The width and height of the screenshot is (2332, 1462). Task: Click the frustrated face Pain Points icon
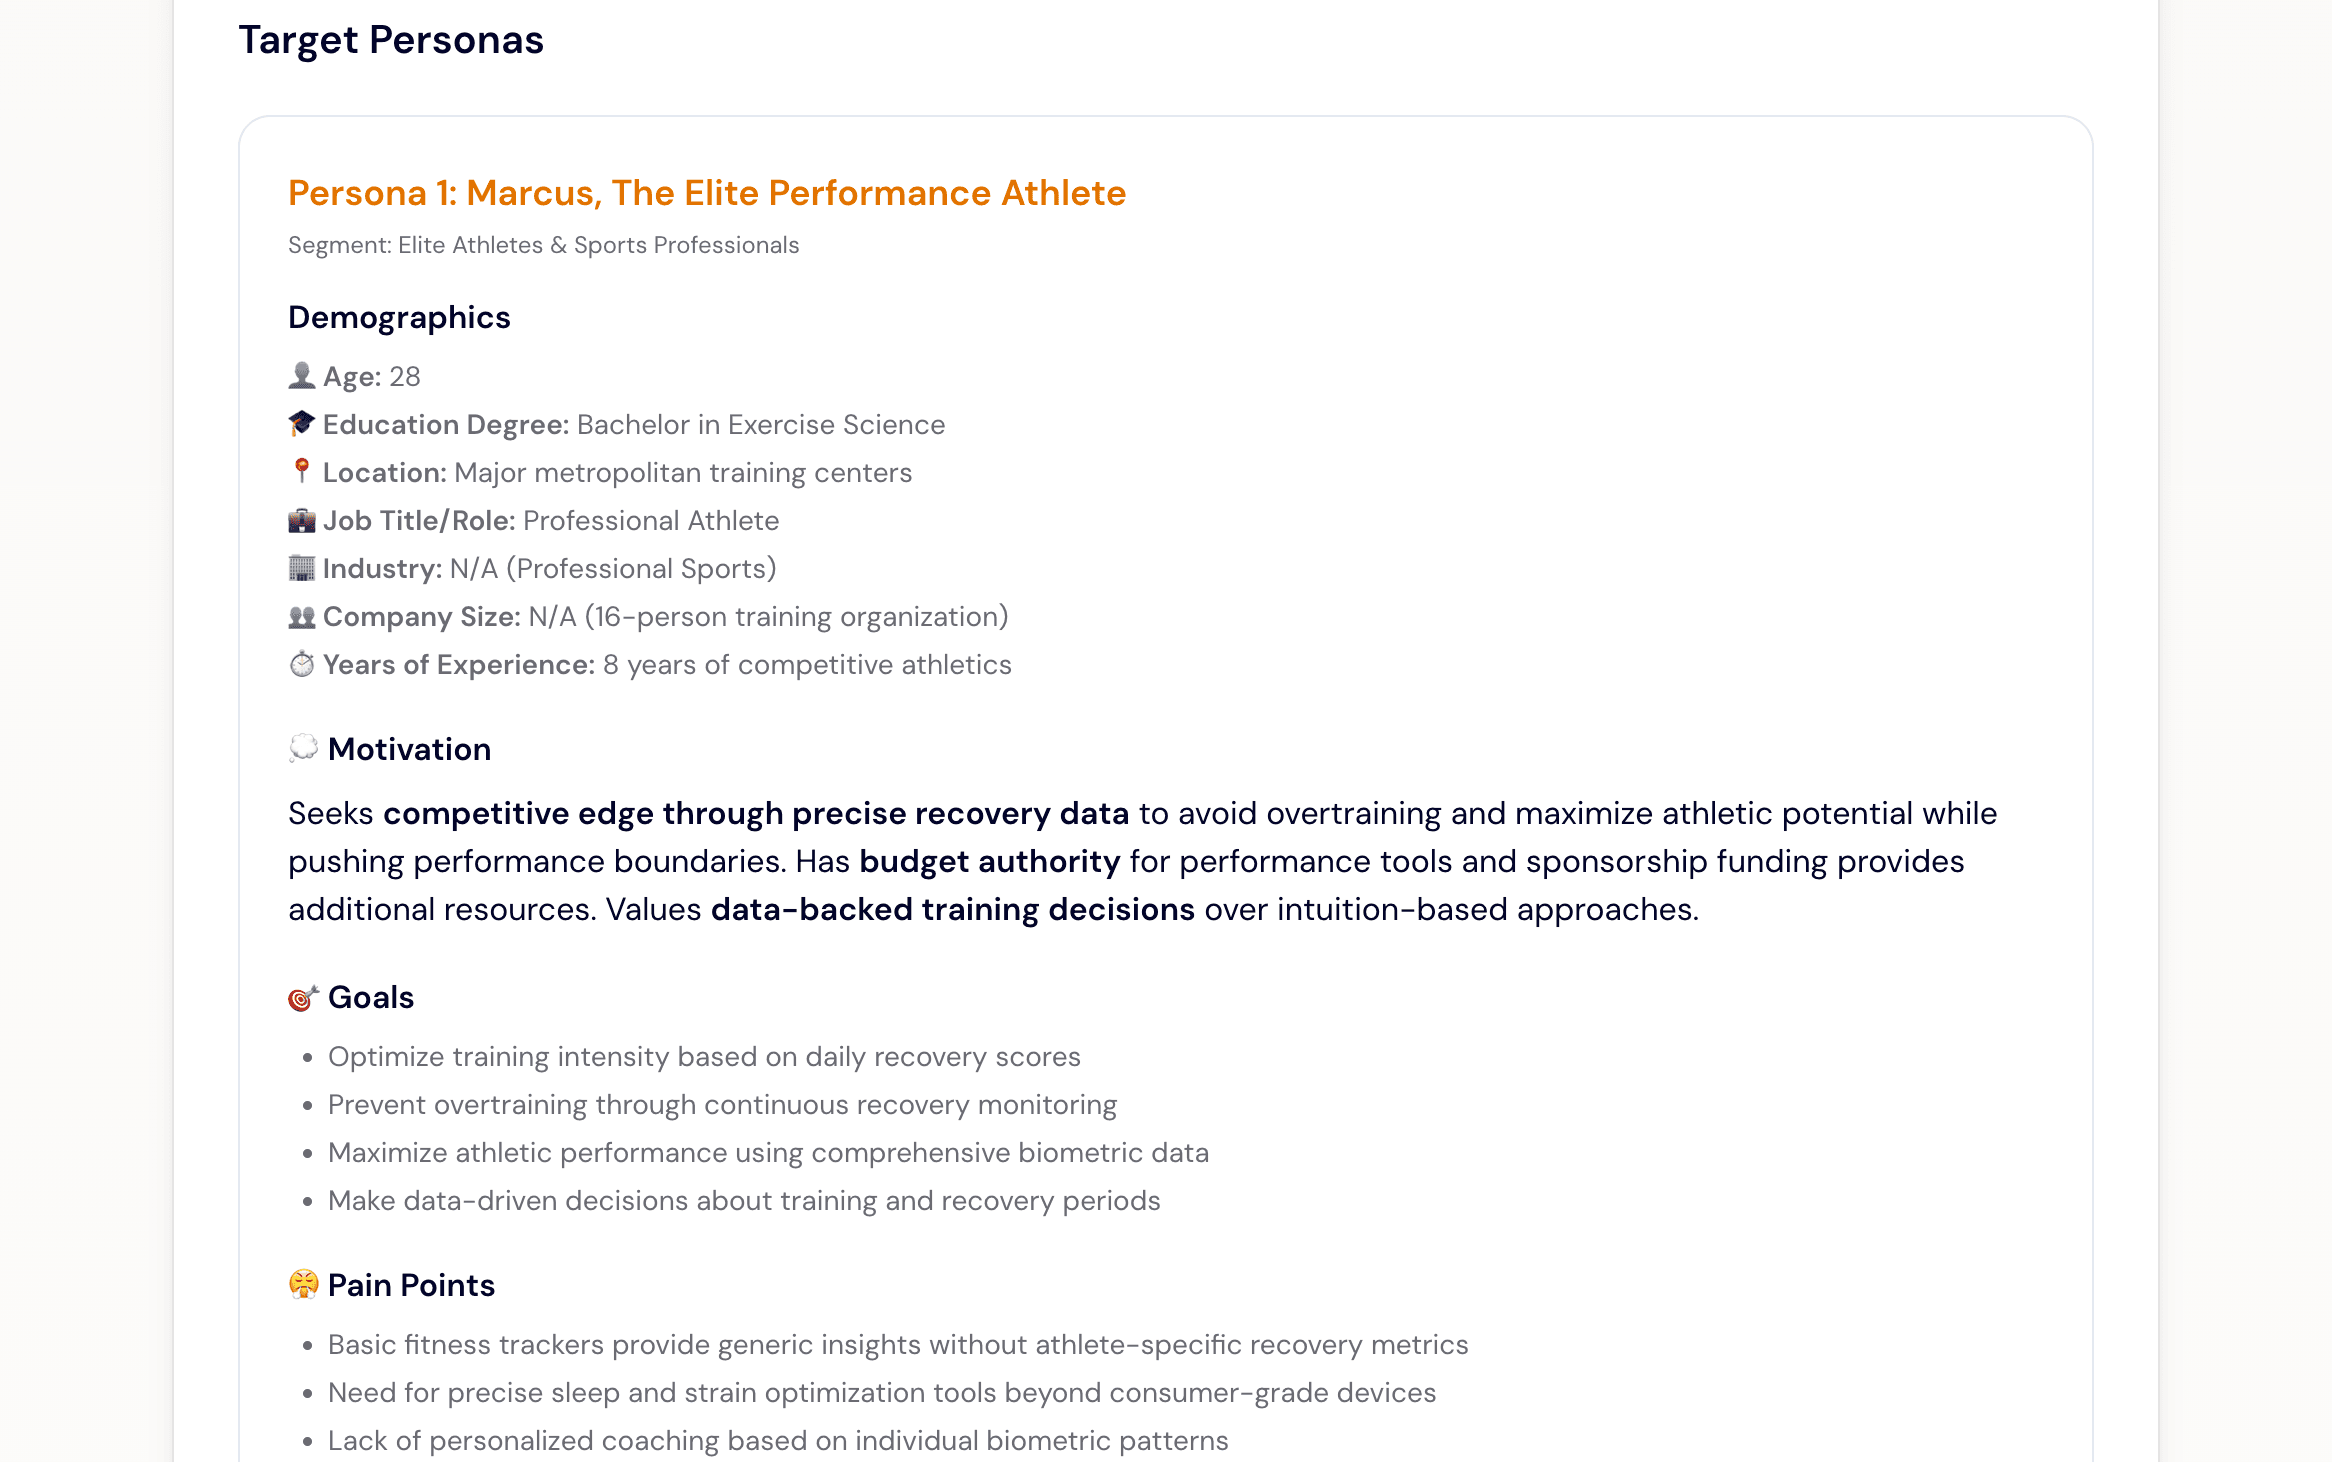coord(303,1285)
